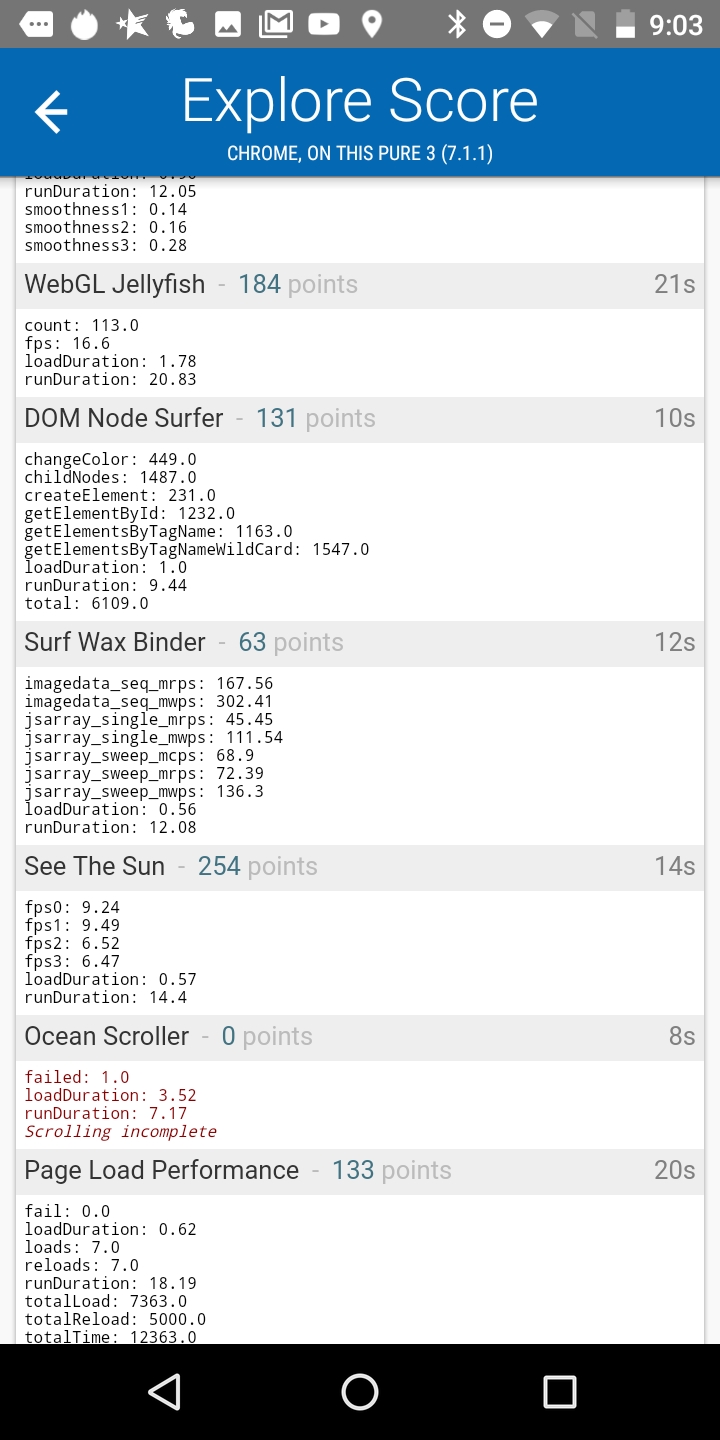The image size is (720, 1440).
Task: Collapse the WebGL Jellyfish result section
Action: point(360,285)
